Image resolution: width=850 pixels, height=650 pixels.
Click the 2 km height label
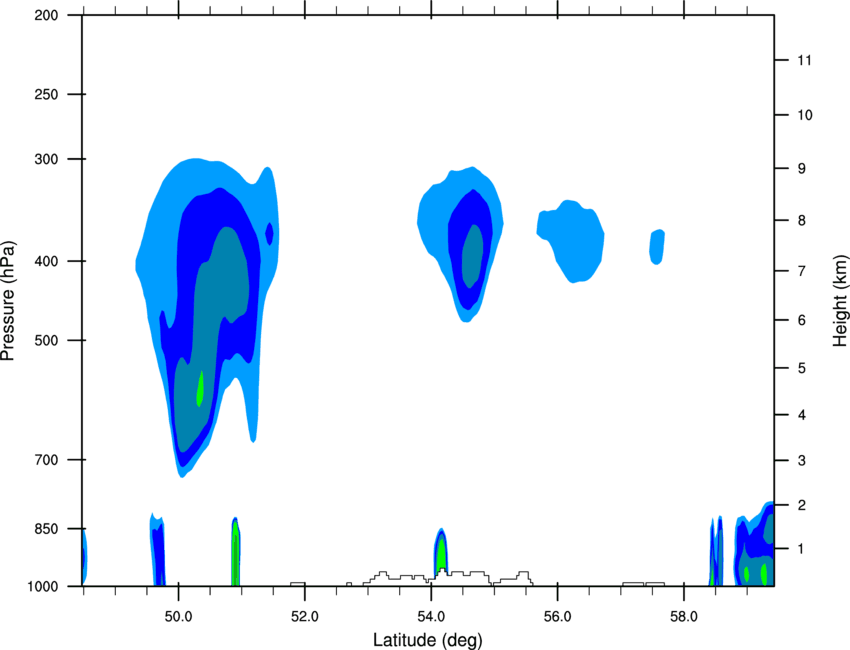802,505
